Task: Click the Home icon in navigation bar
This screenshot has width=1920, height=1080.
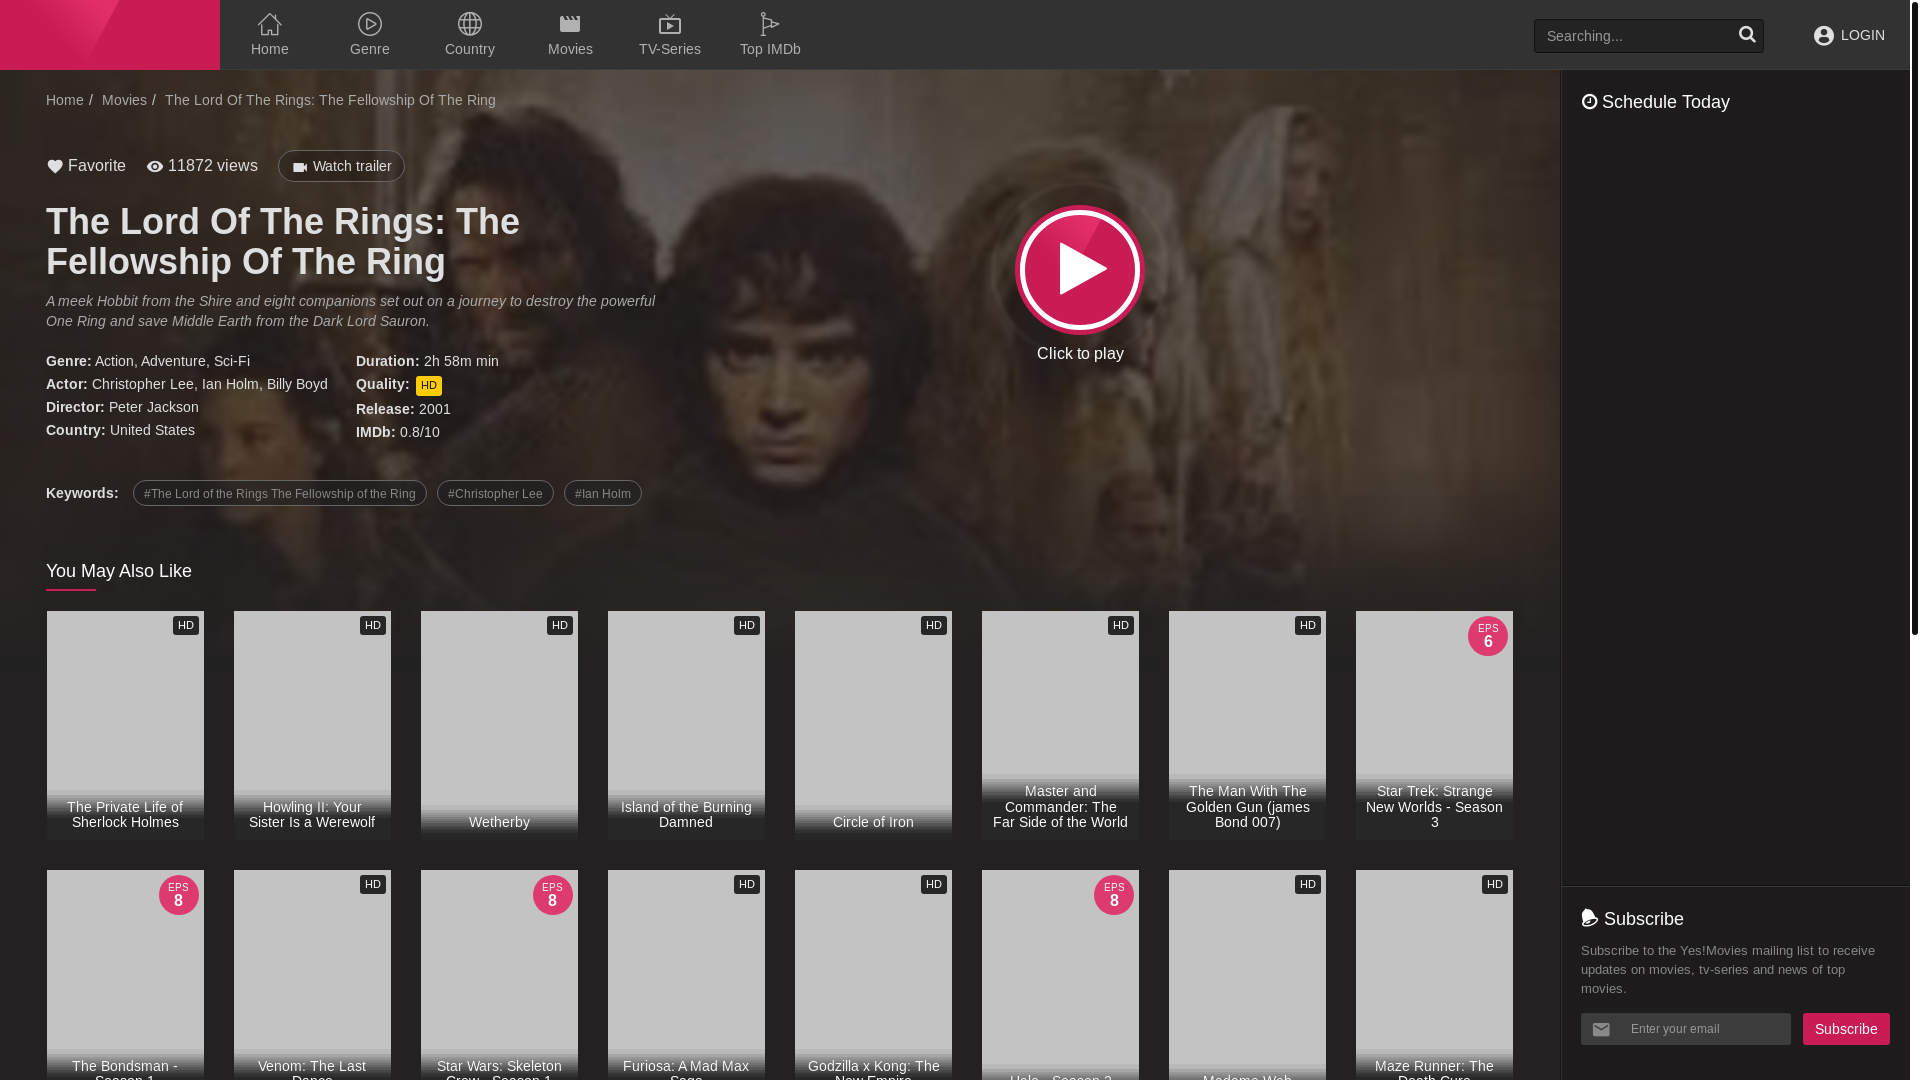Action: 269,24
